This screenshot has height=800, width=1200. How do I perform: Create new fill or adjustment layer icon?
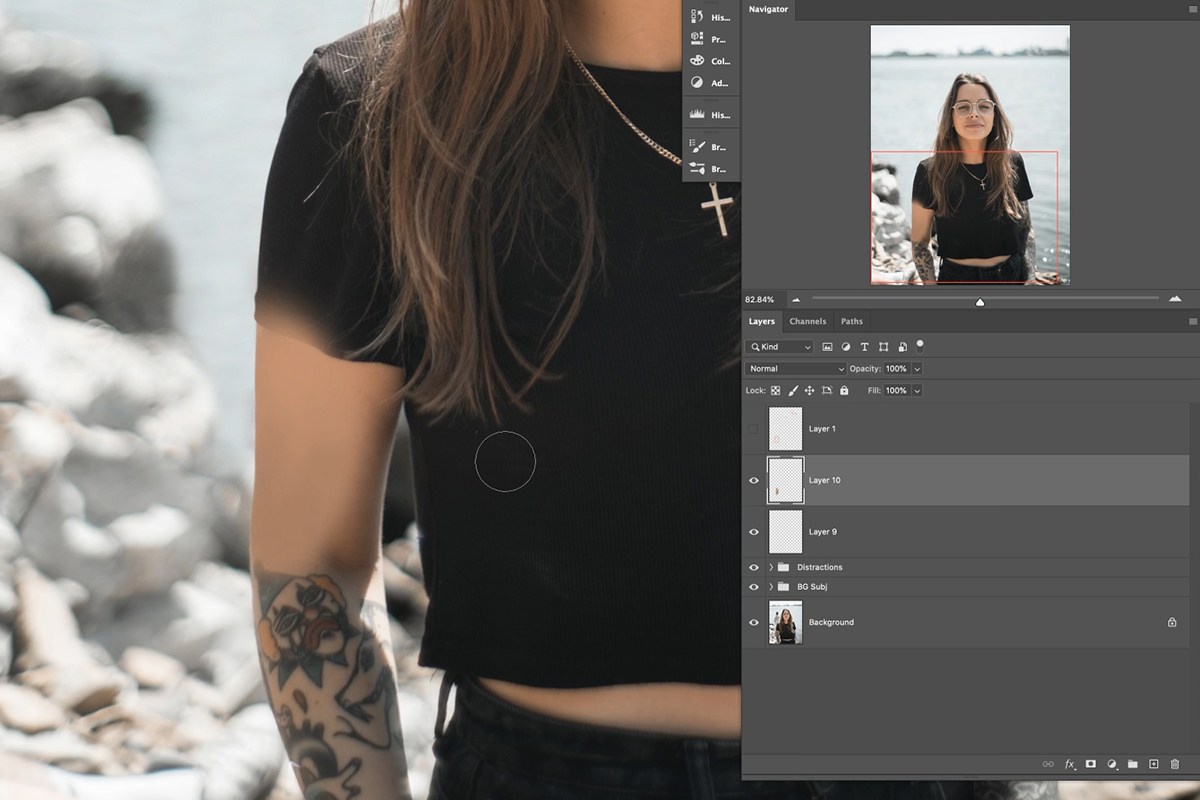tap(1111, 764)
